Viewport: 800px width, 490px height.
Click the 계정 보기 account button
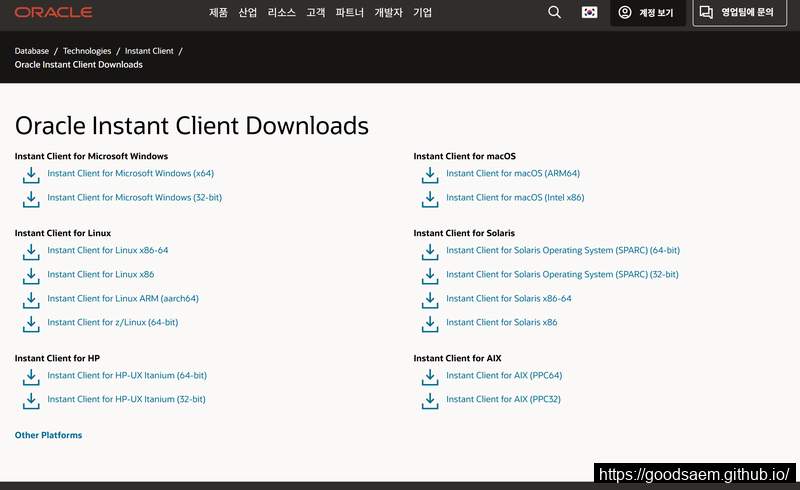click(647, 13)
